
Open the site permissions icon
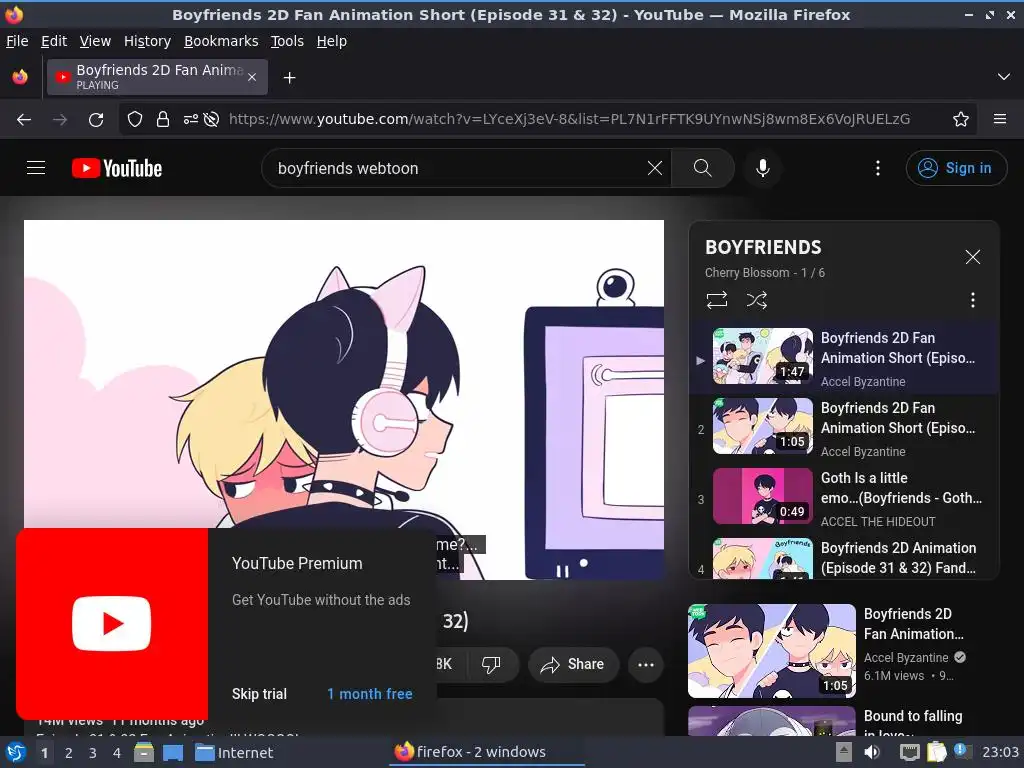(190, 120)
